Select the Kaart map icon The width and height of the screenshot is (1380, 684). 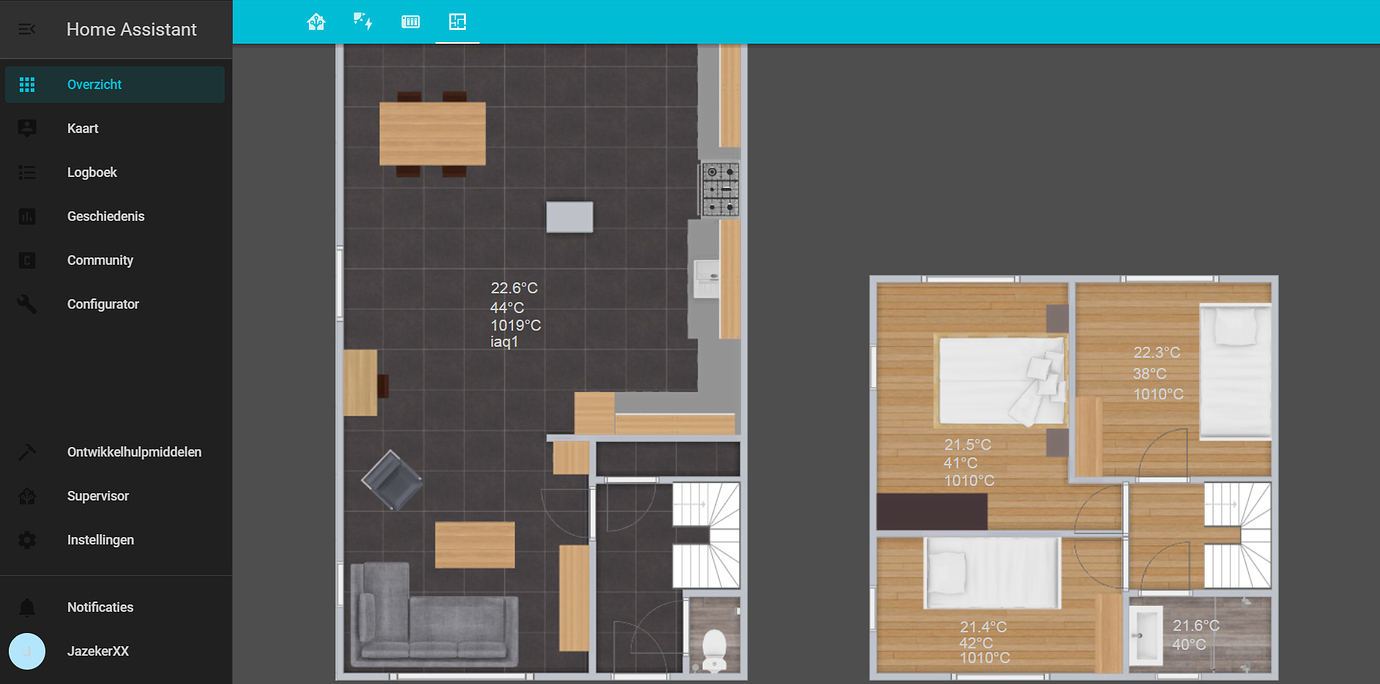point(26,128)
